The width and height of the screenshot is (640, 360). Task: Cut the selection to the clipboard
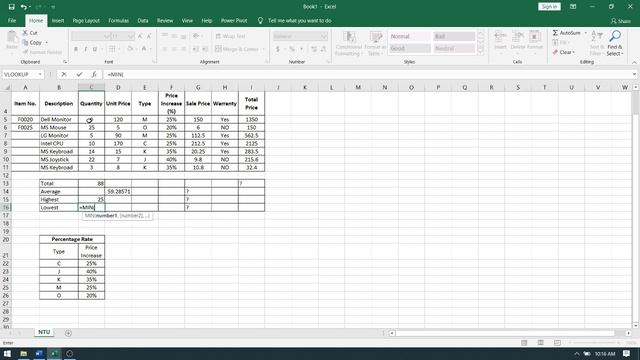click(x=30, y=33)
